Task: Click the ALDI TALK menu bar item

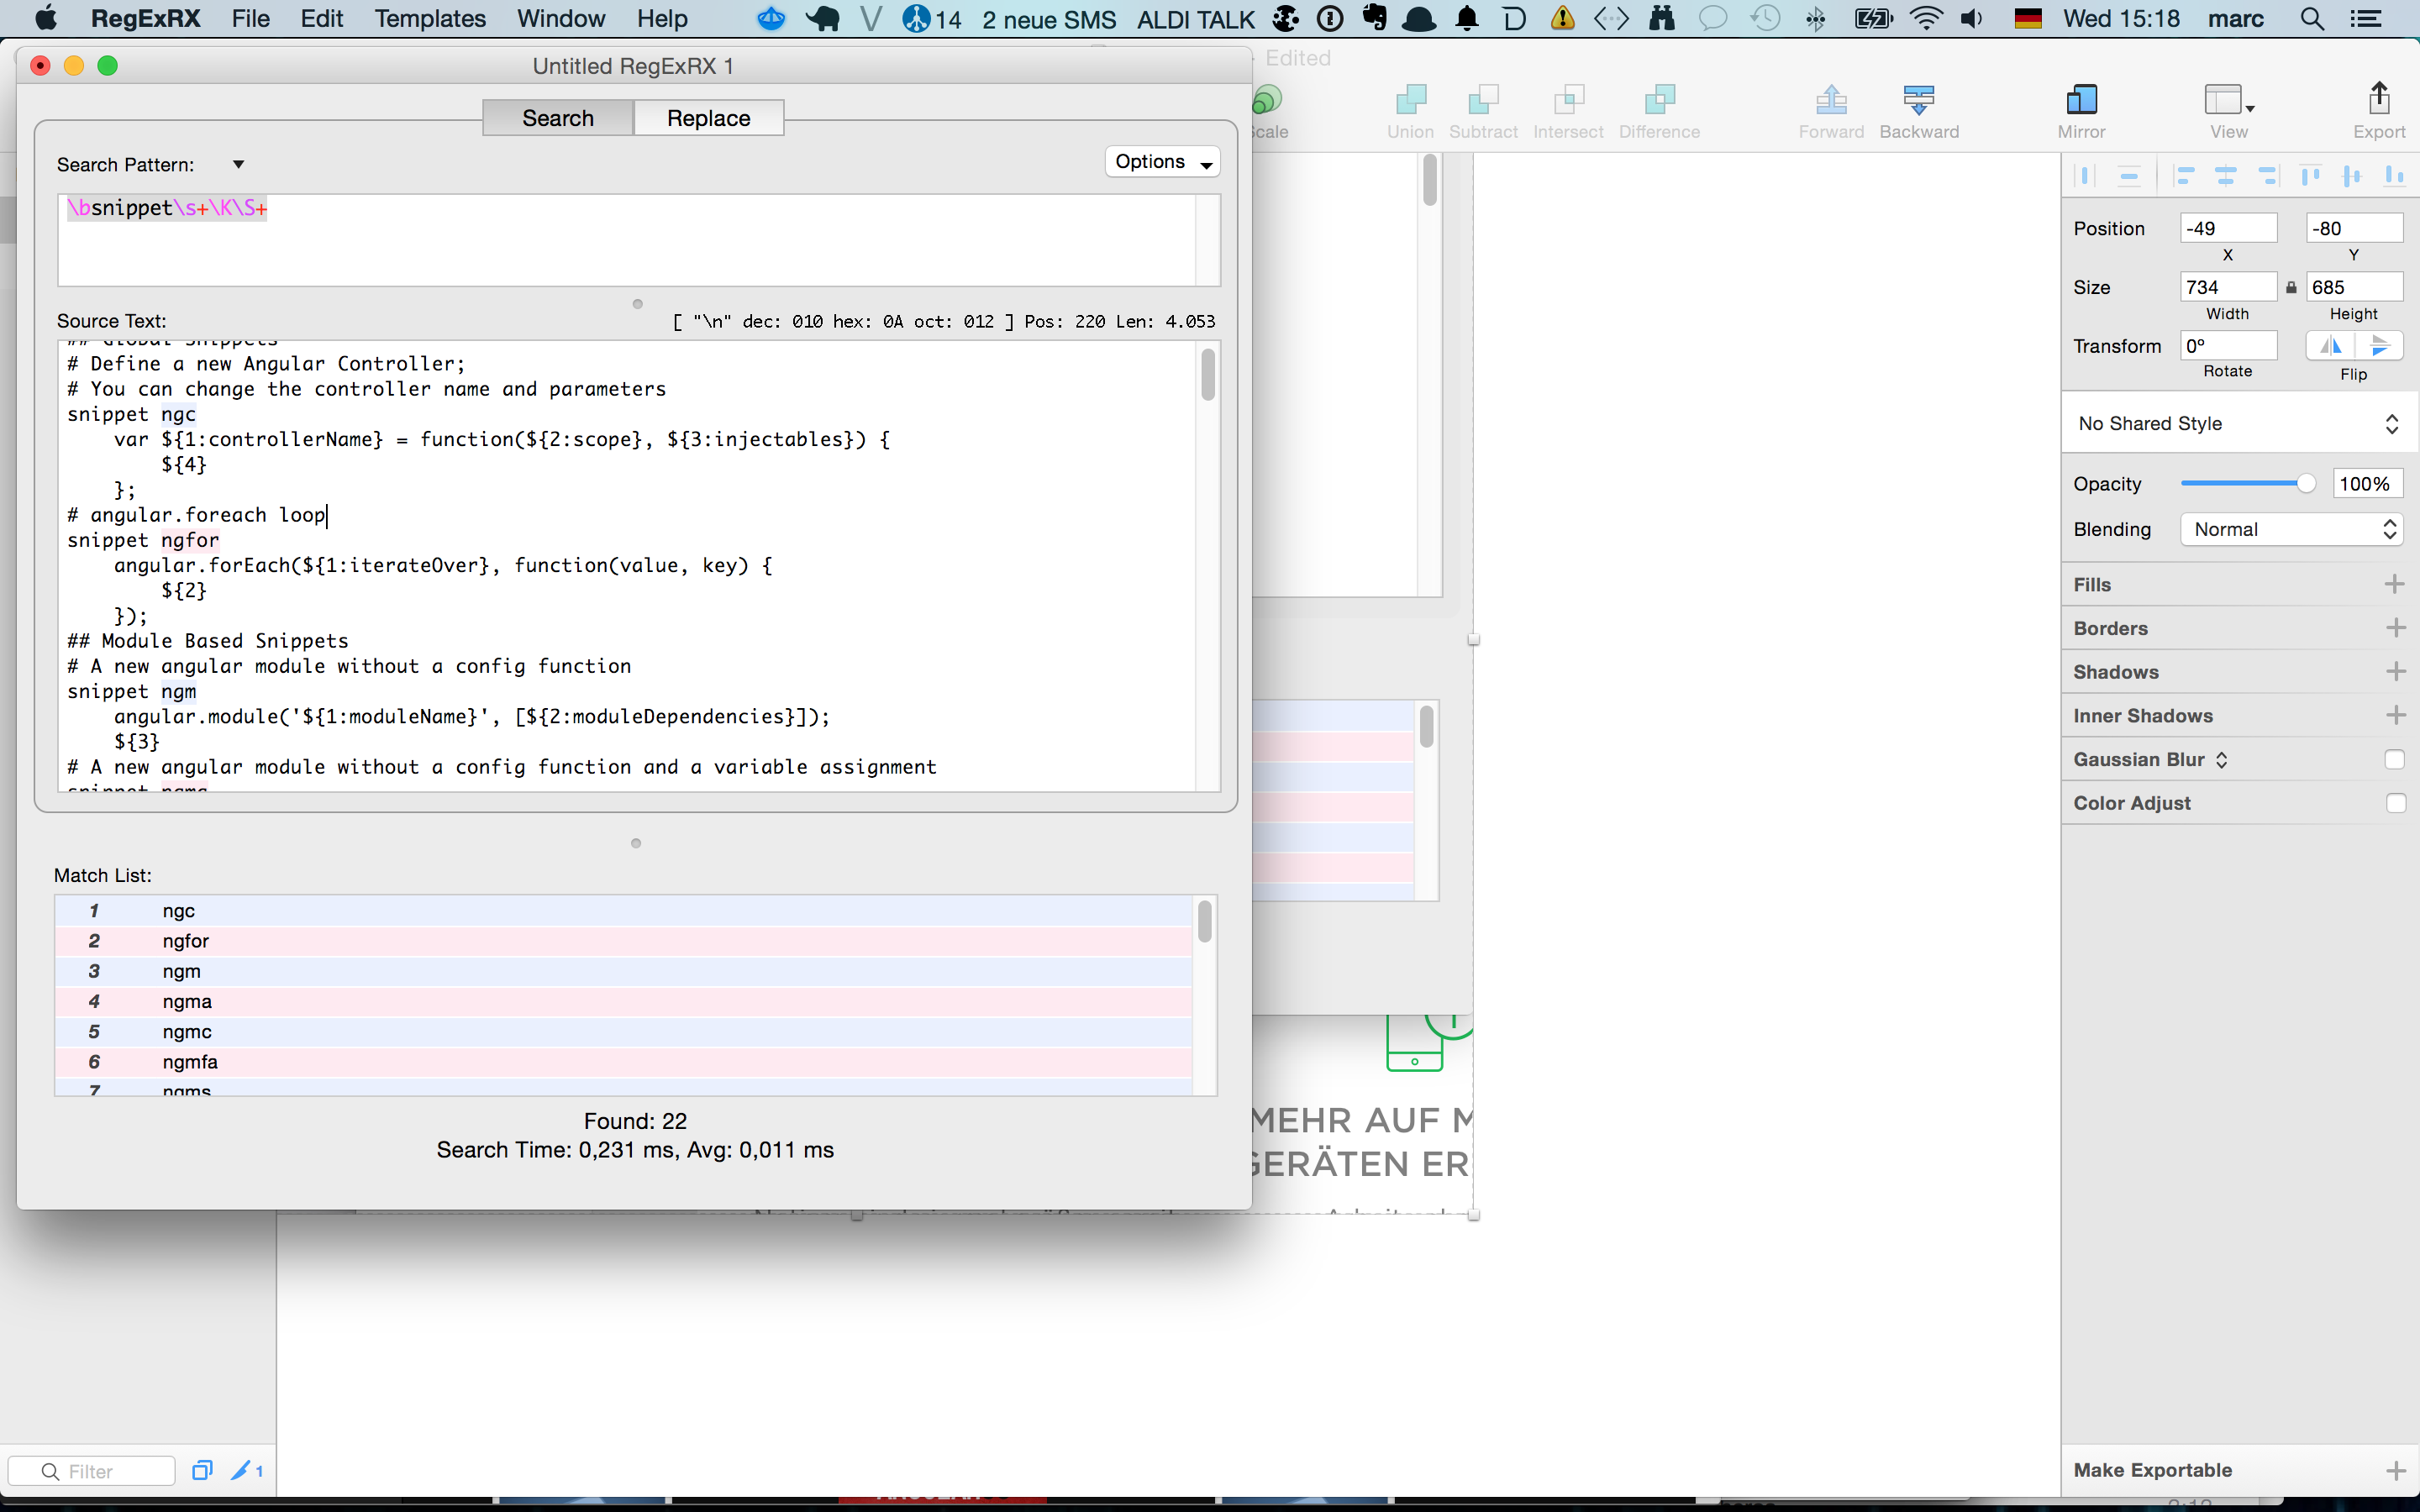Action: tap(1195, 19)
